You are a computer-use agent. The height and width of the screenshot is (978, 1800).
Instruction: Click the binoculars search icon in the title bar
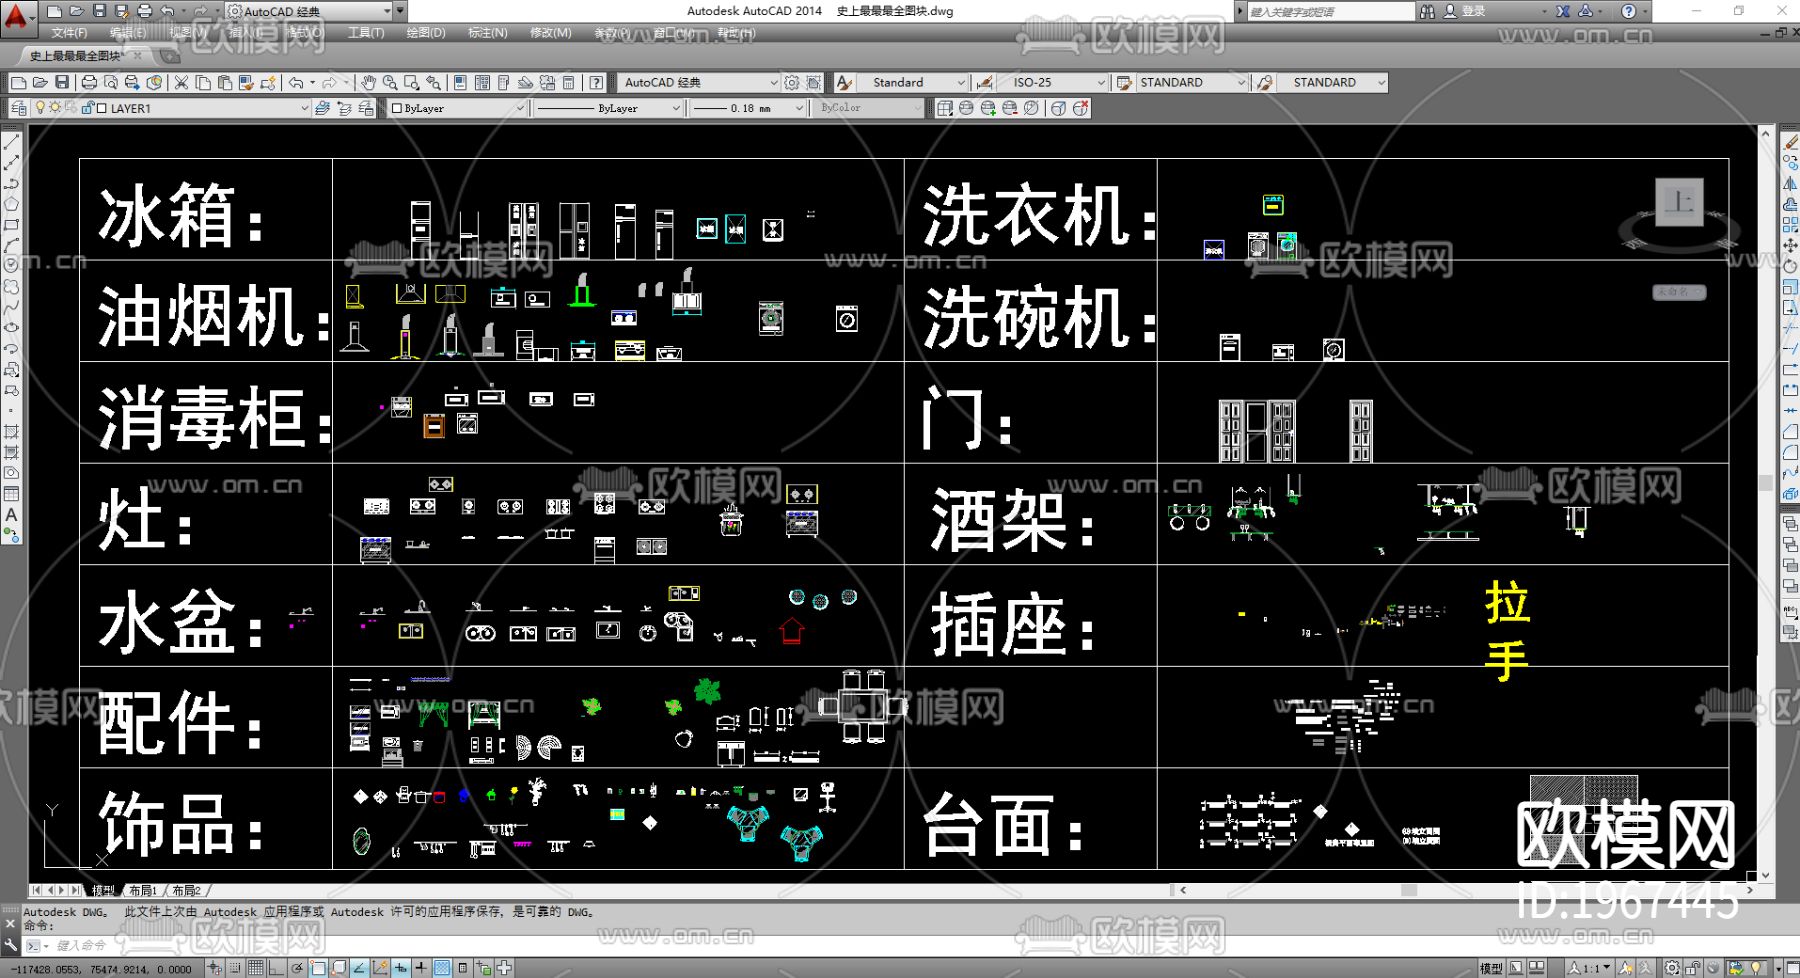[x=1427, y=11]
